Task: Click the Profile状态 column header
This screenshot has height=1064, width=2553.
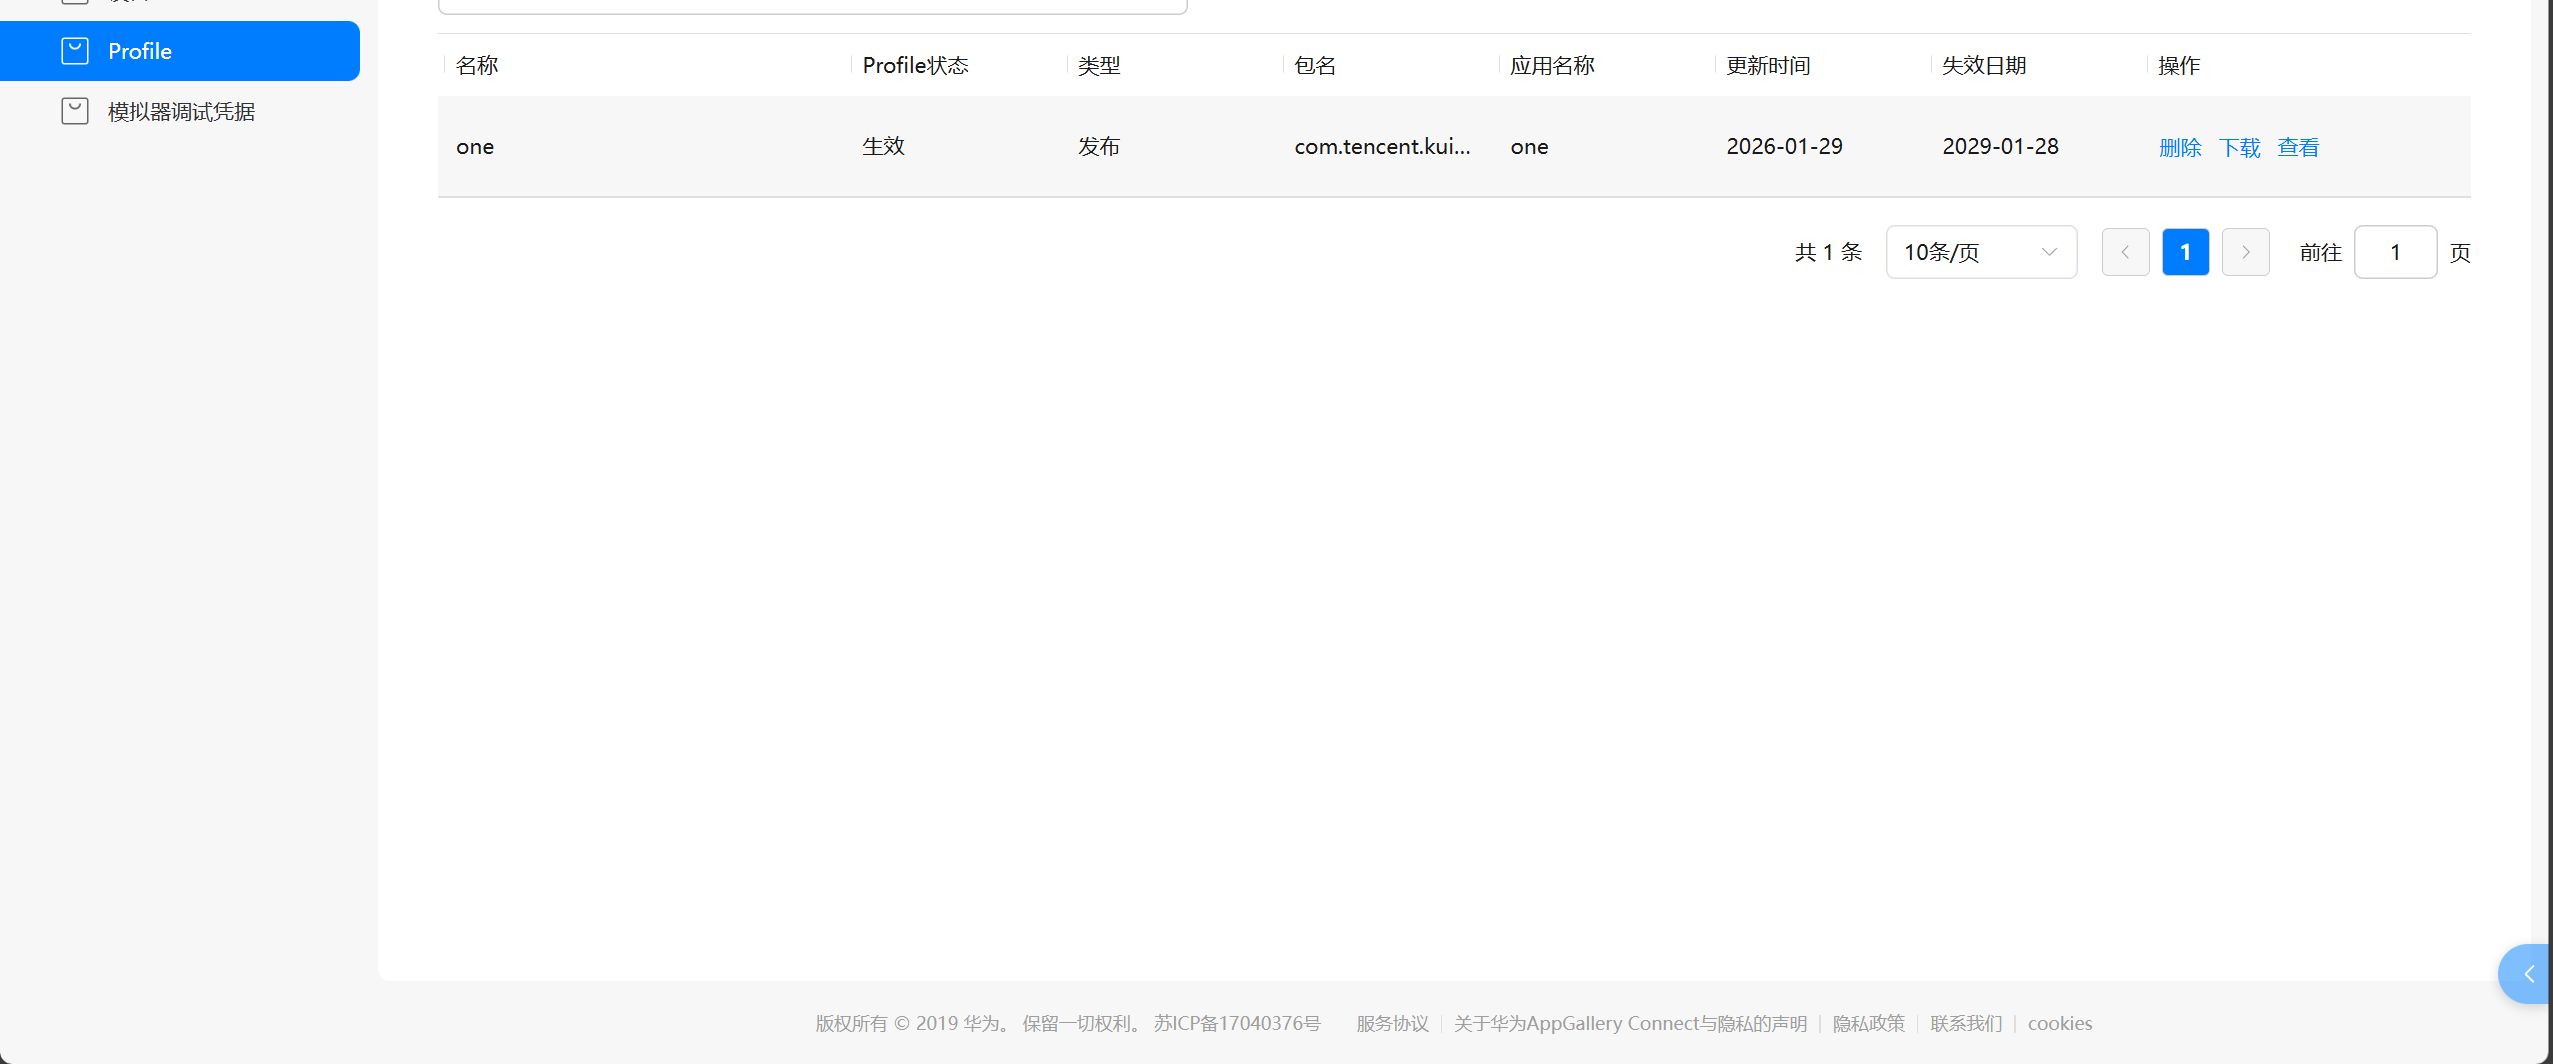Action: [x=915, y=65]
